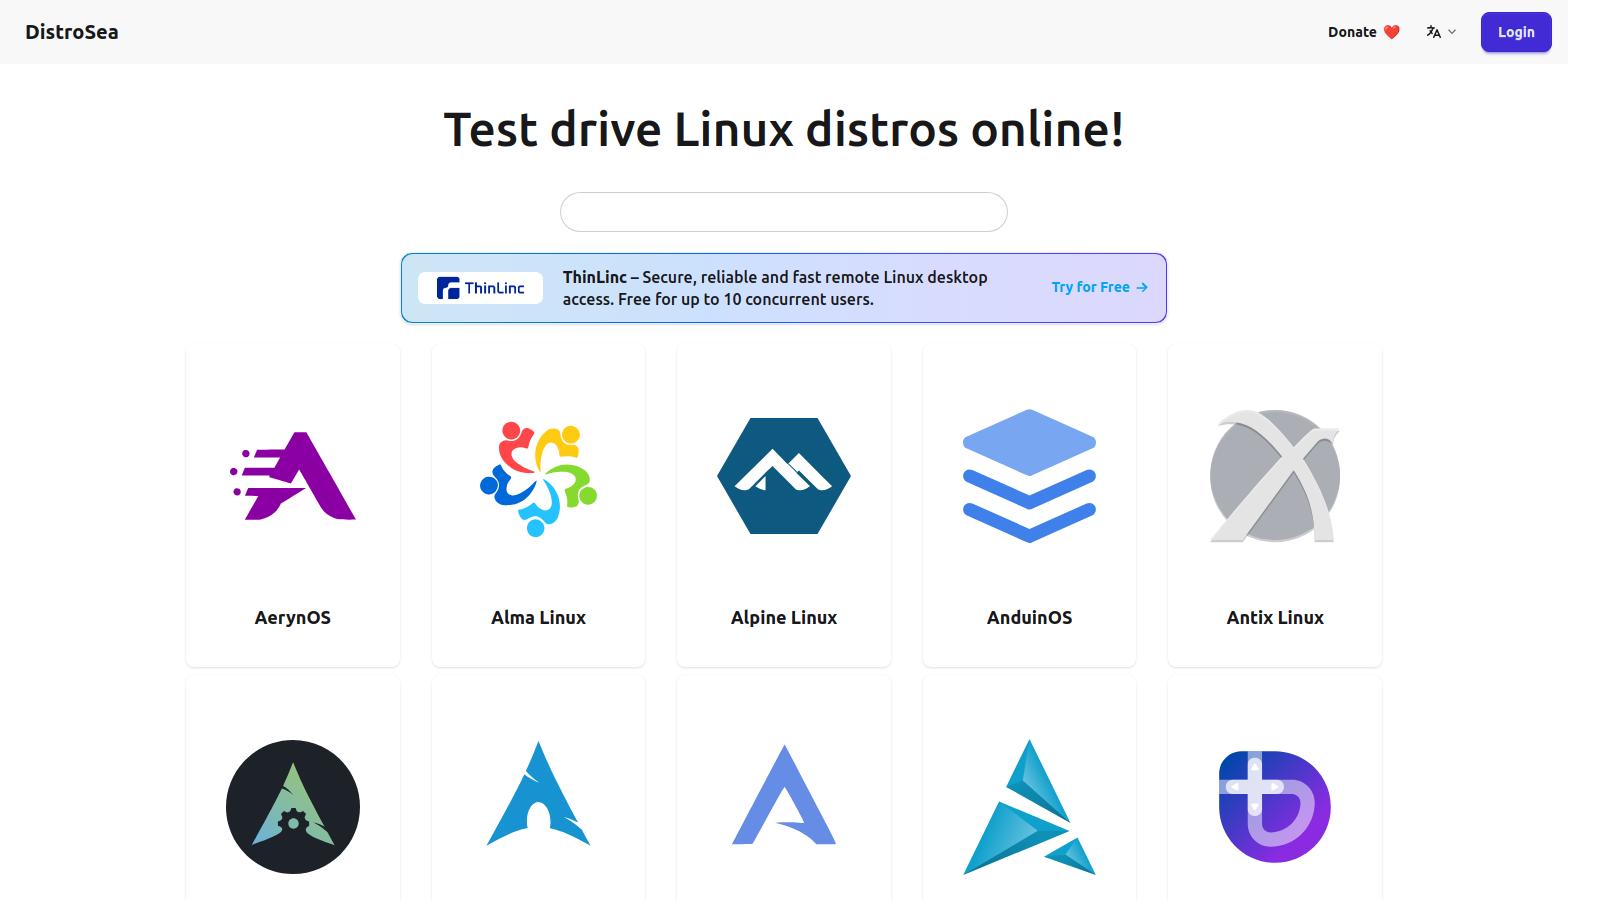Select the AerynOS name label

(x=293, y=618)
